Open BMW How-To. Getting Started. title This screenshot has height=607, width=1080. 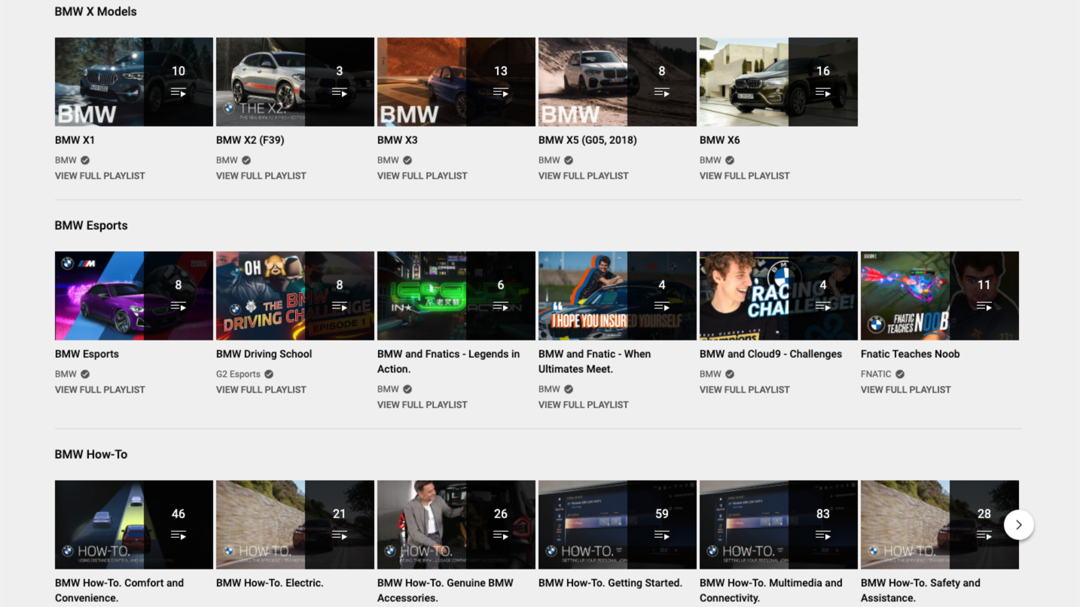[610, 583]
